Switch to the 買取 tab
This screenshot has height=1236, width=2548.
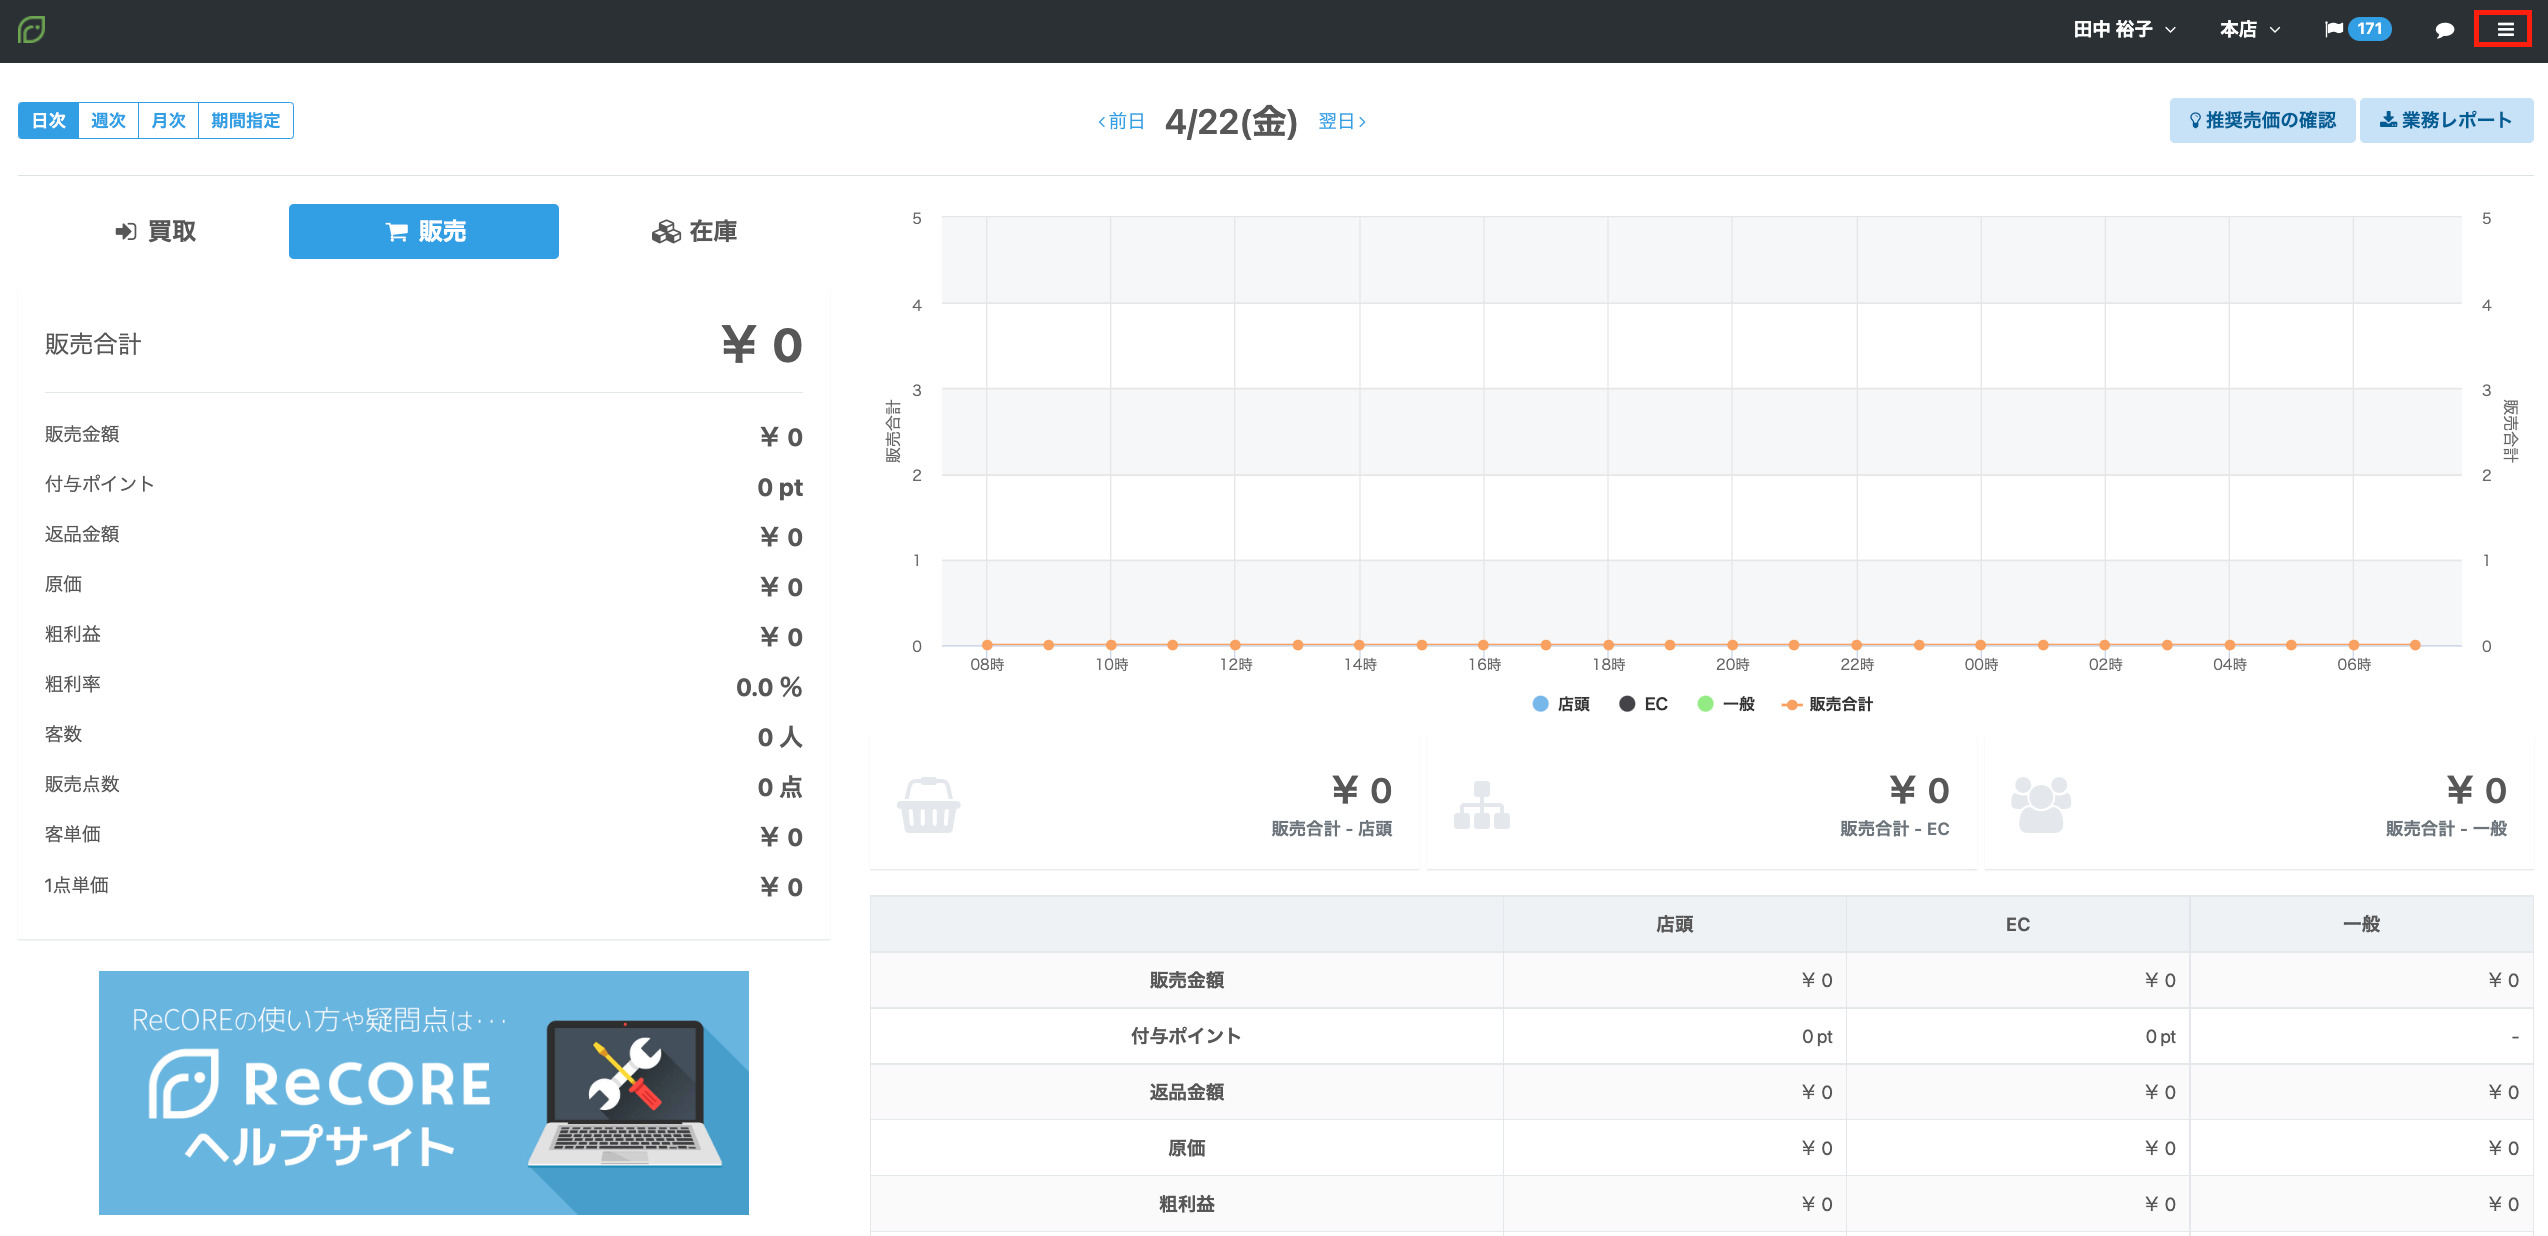(155, 232)
